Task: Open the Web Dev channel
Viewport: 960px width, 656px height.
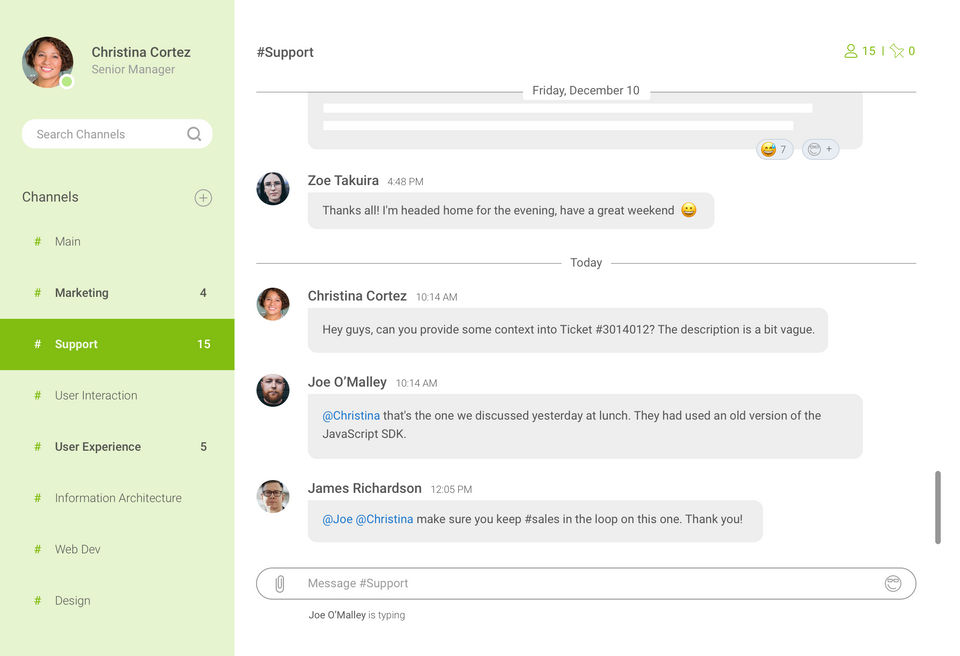Action: click(78, 549)
